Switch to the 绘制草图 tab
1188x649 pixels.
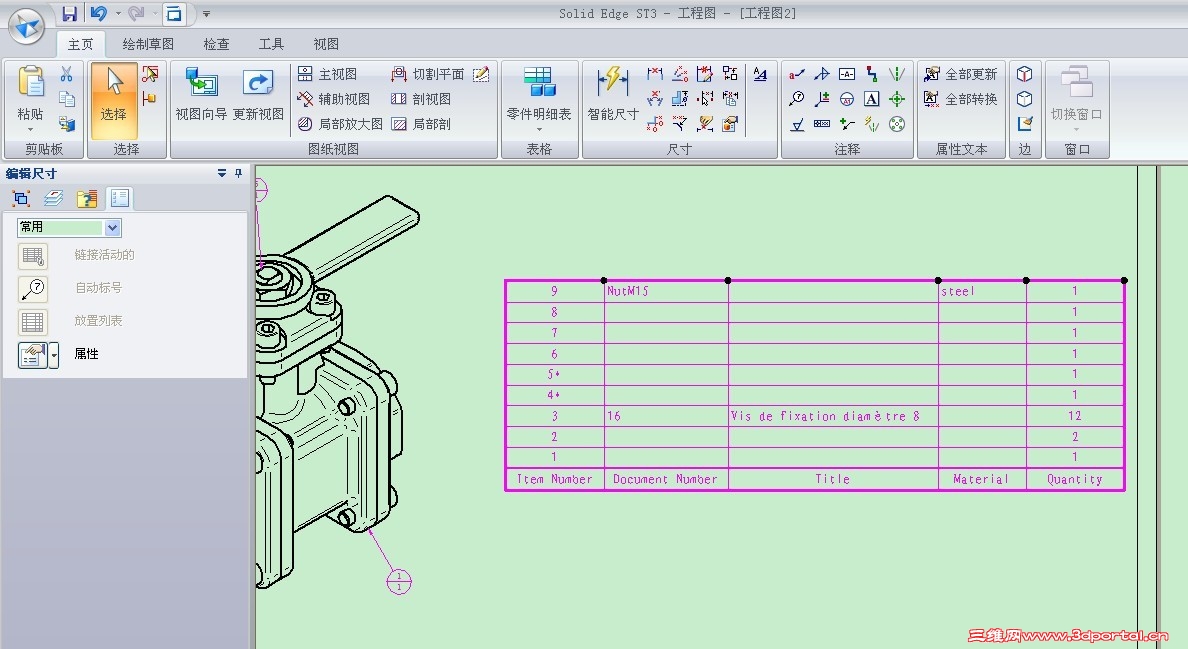coord(148,45)
